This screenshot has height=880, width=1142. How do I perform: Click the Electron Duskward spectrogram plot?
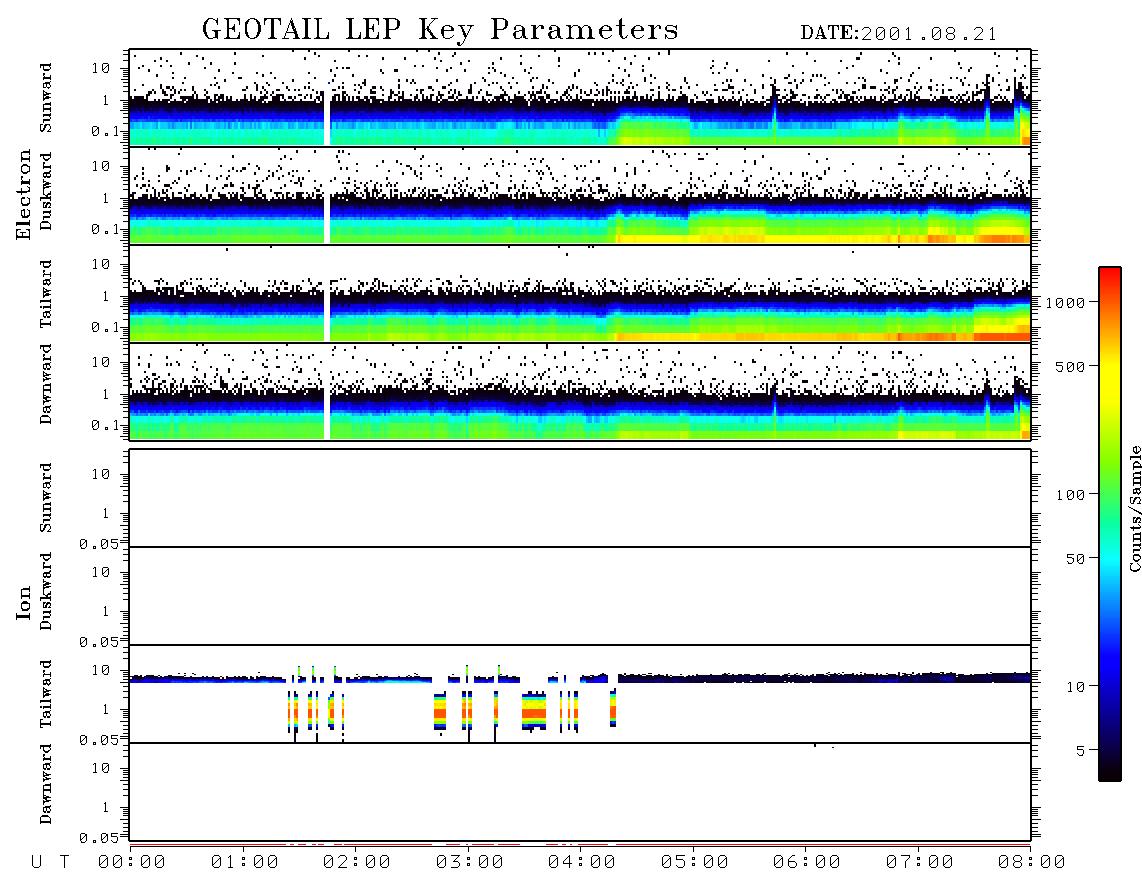tap(580, 195)
